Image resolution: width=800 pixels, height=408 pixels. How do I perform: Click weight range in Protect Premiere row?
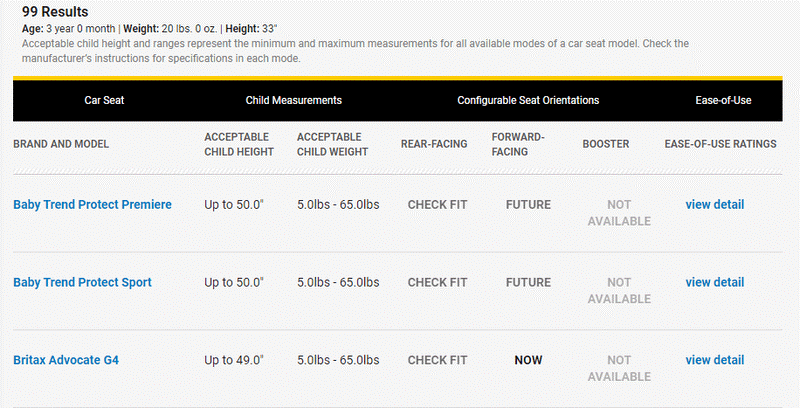pyautogui.click(x=338, y=205)
